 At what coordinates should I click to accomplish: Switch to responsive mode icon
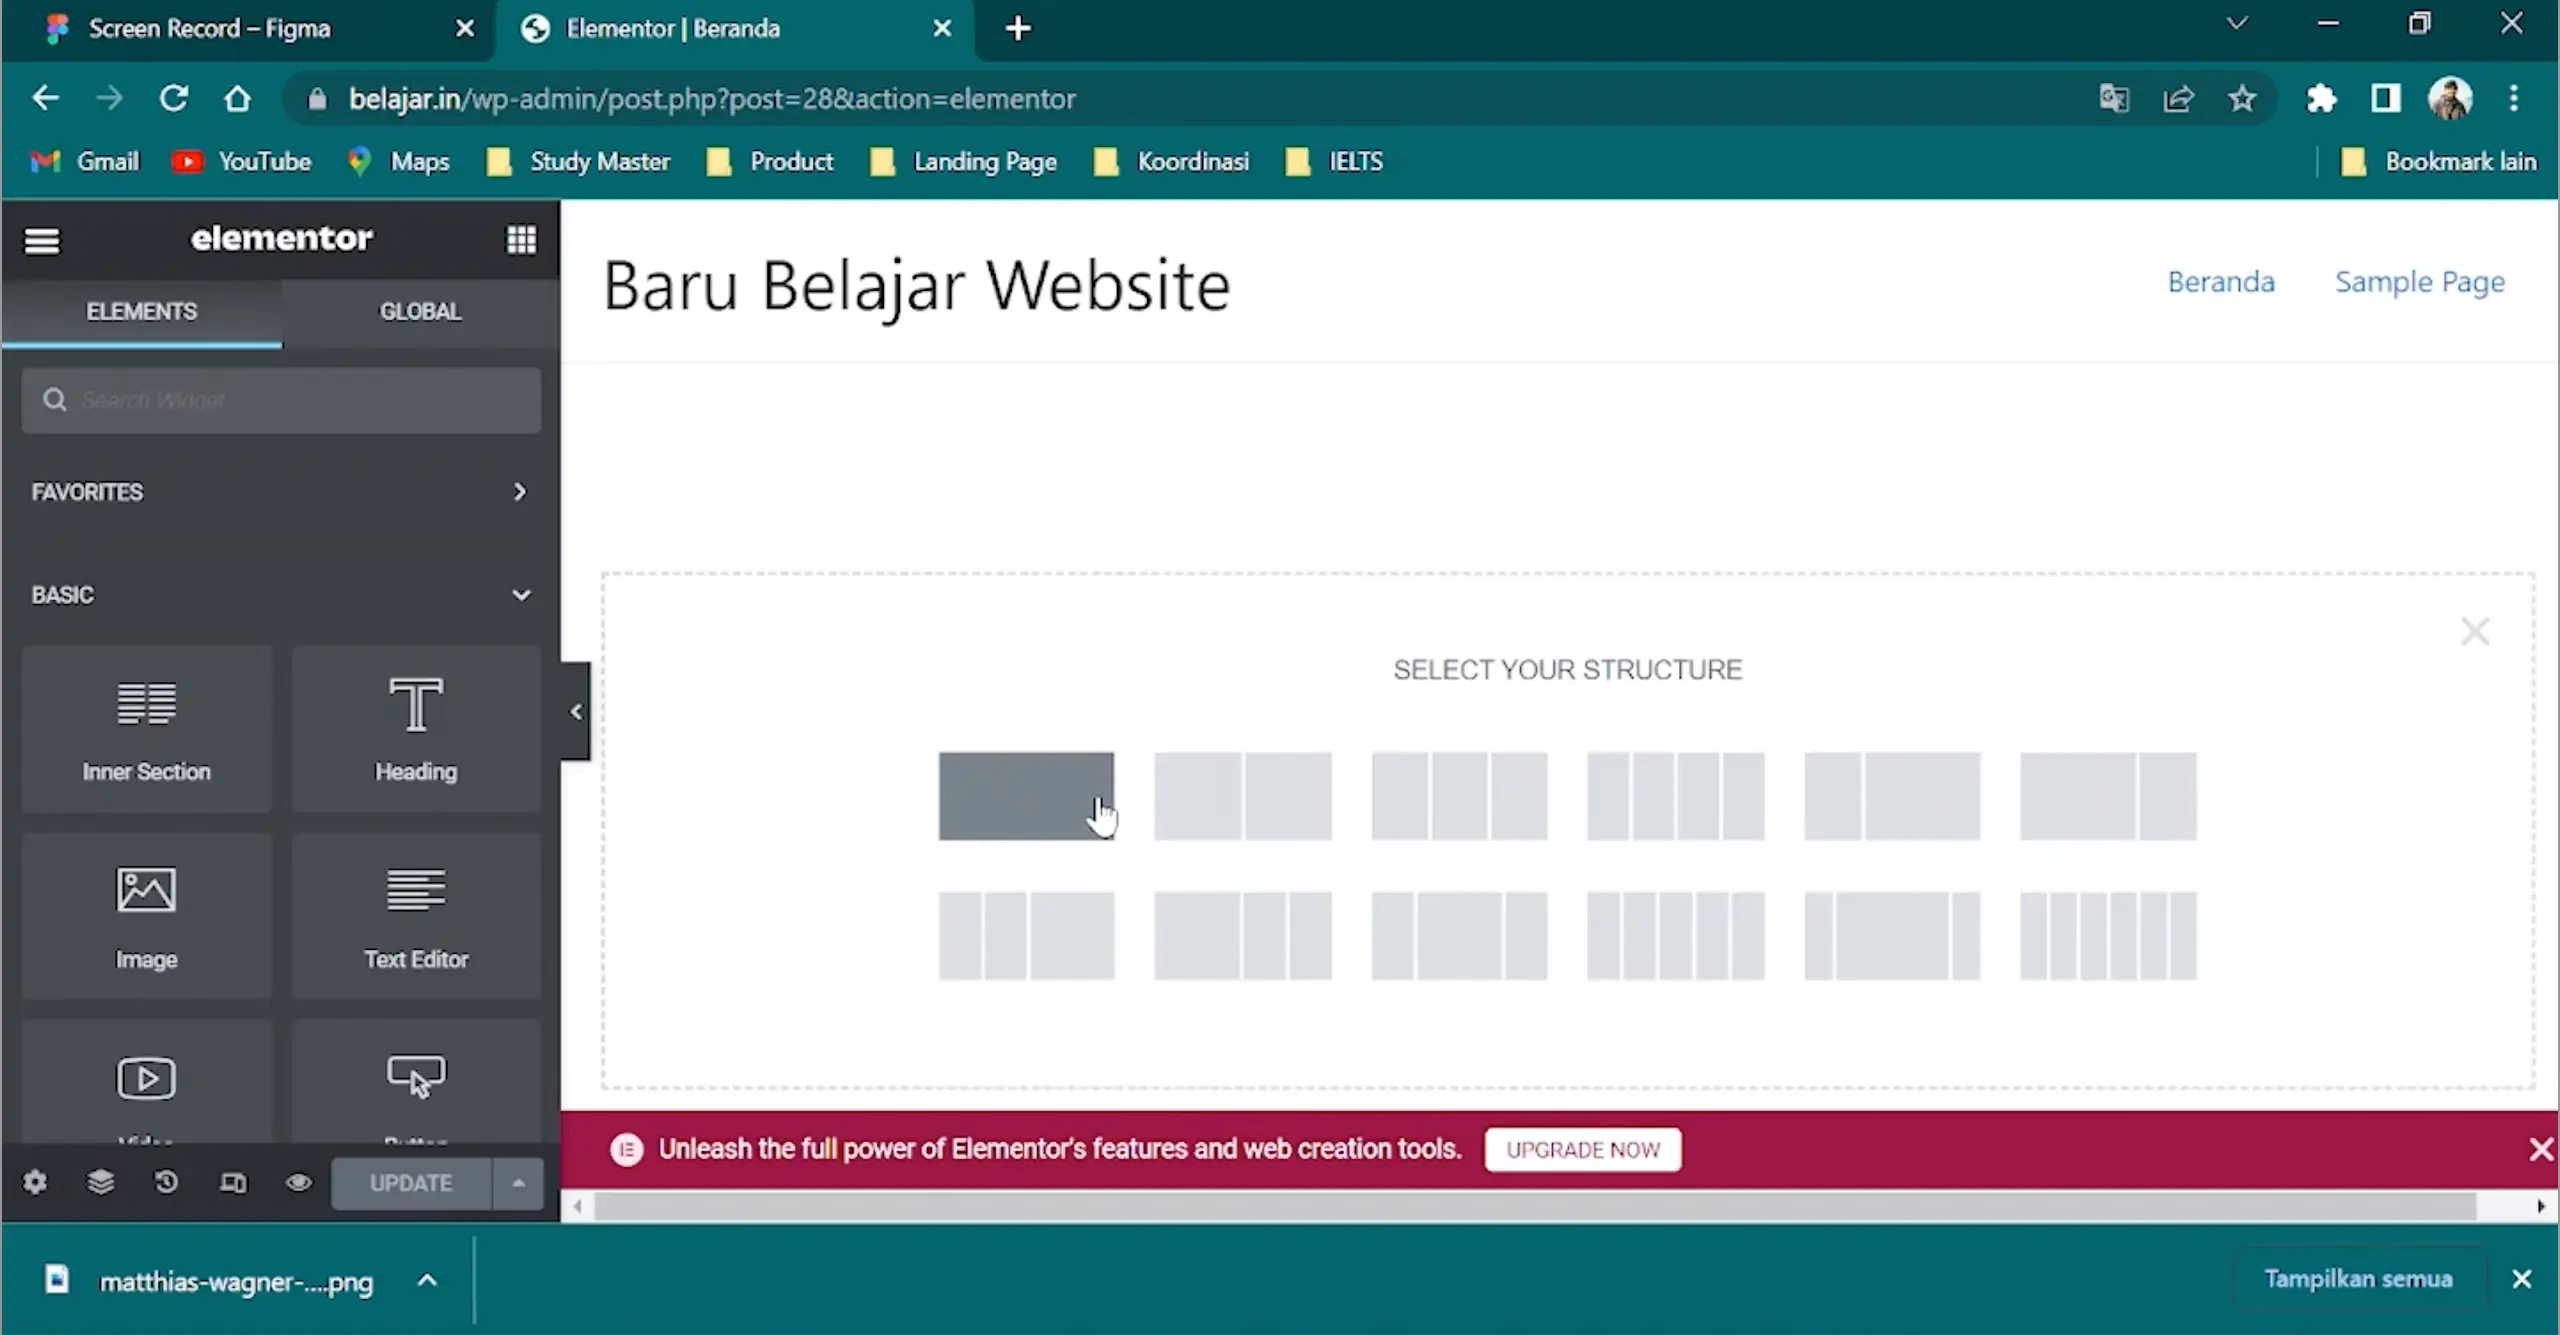[x=232, y=1183]
